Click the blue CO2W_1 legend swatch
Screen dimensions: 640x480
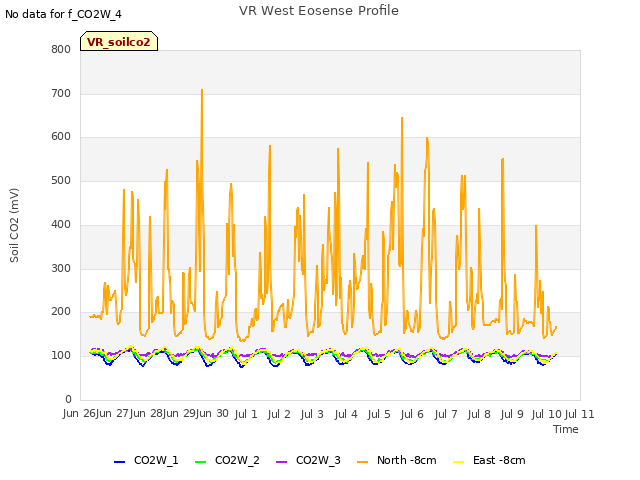coord(119,462)
